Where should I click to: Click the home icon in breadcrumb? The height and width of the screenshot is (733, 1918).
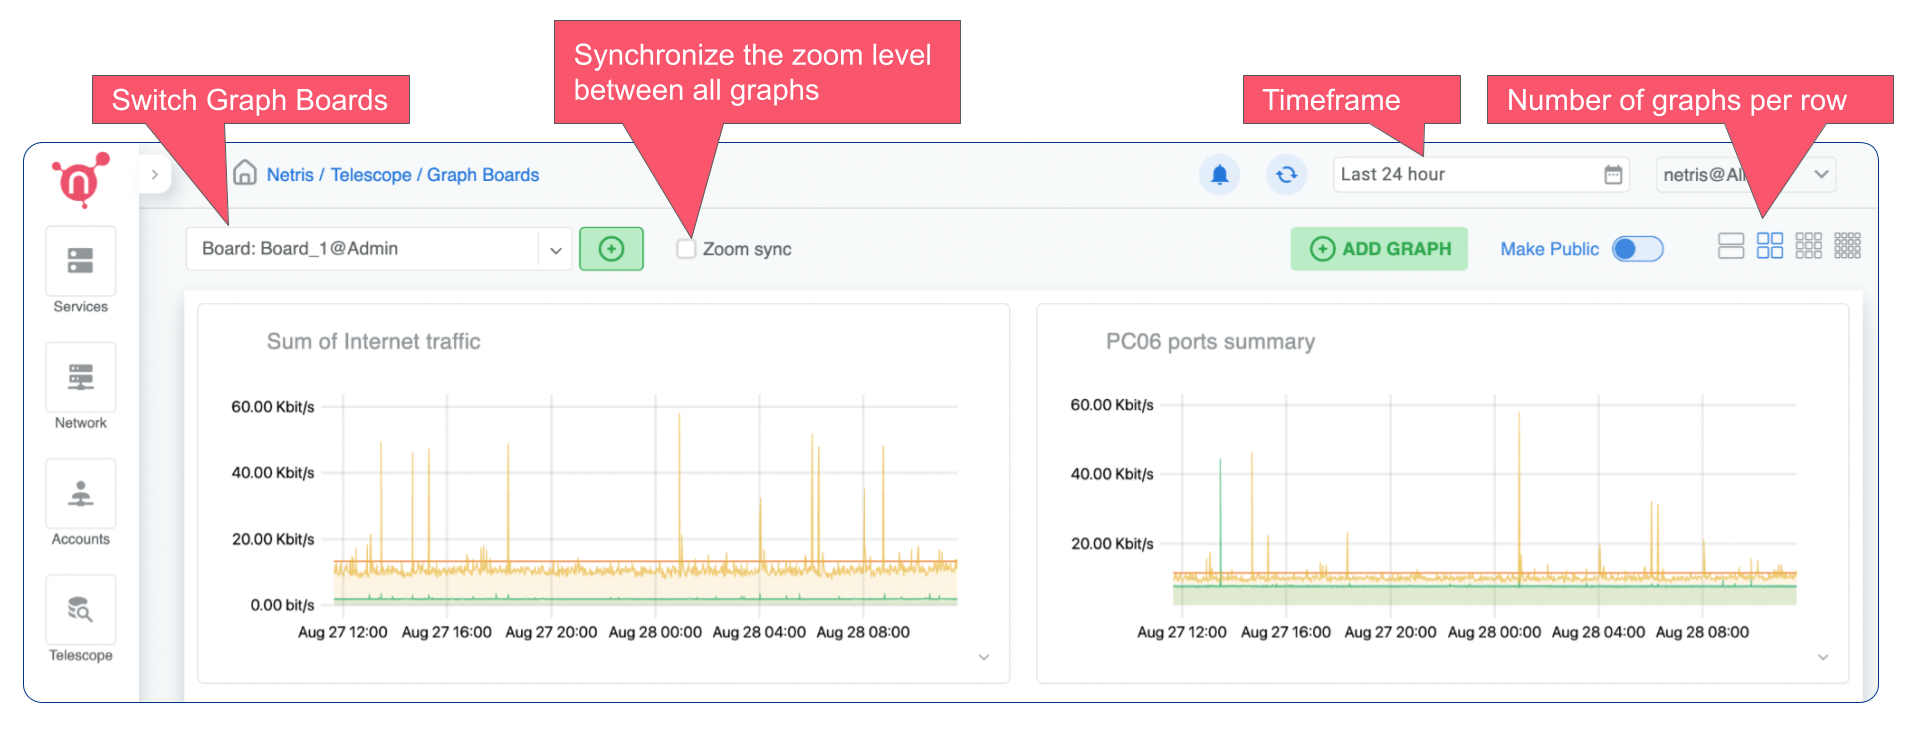click(x=245, y=174)
